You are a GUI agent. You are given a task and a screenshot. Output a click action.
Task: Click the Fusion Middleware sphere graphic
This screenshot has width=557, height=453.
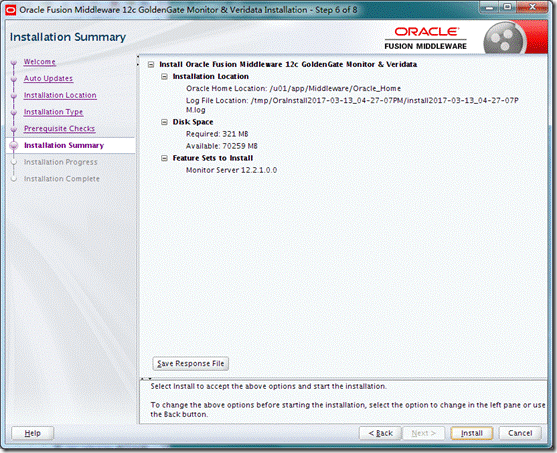(504, 38)
